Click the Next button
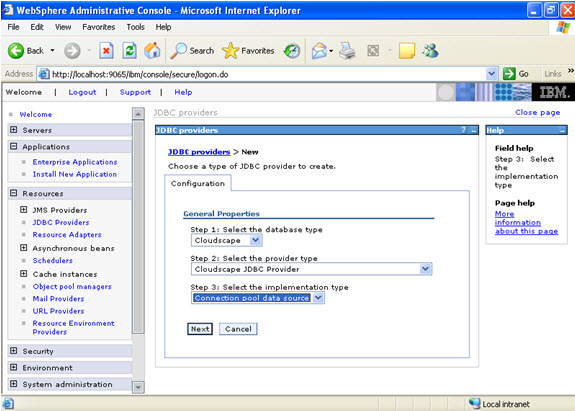This screenshot has height=411, width=575. (x=200, y=329)
